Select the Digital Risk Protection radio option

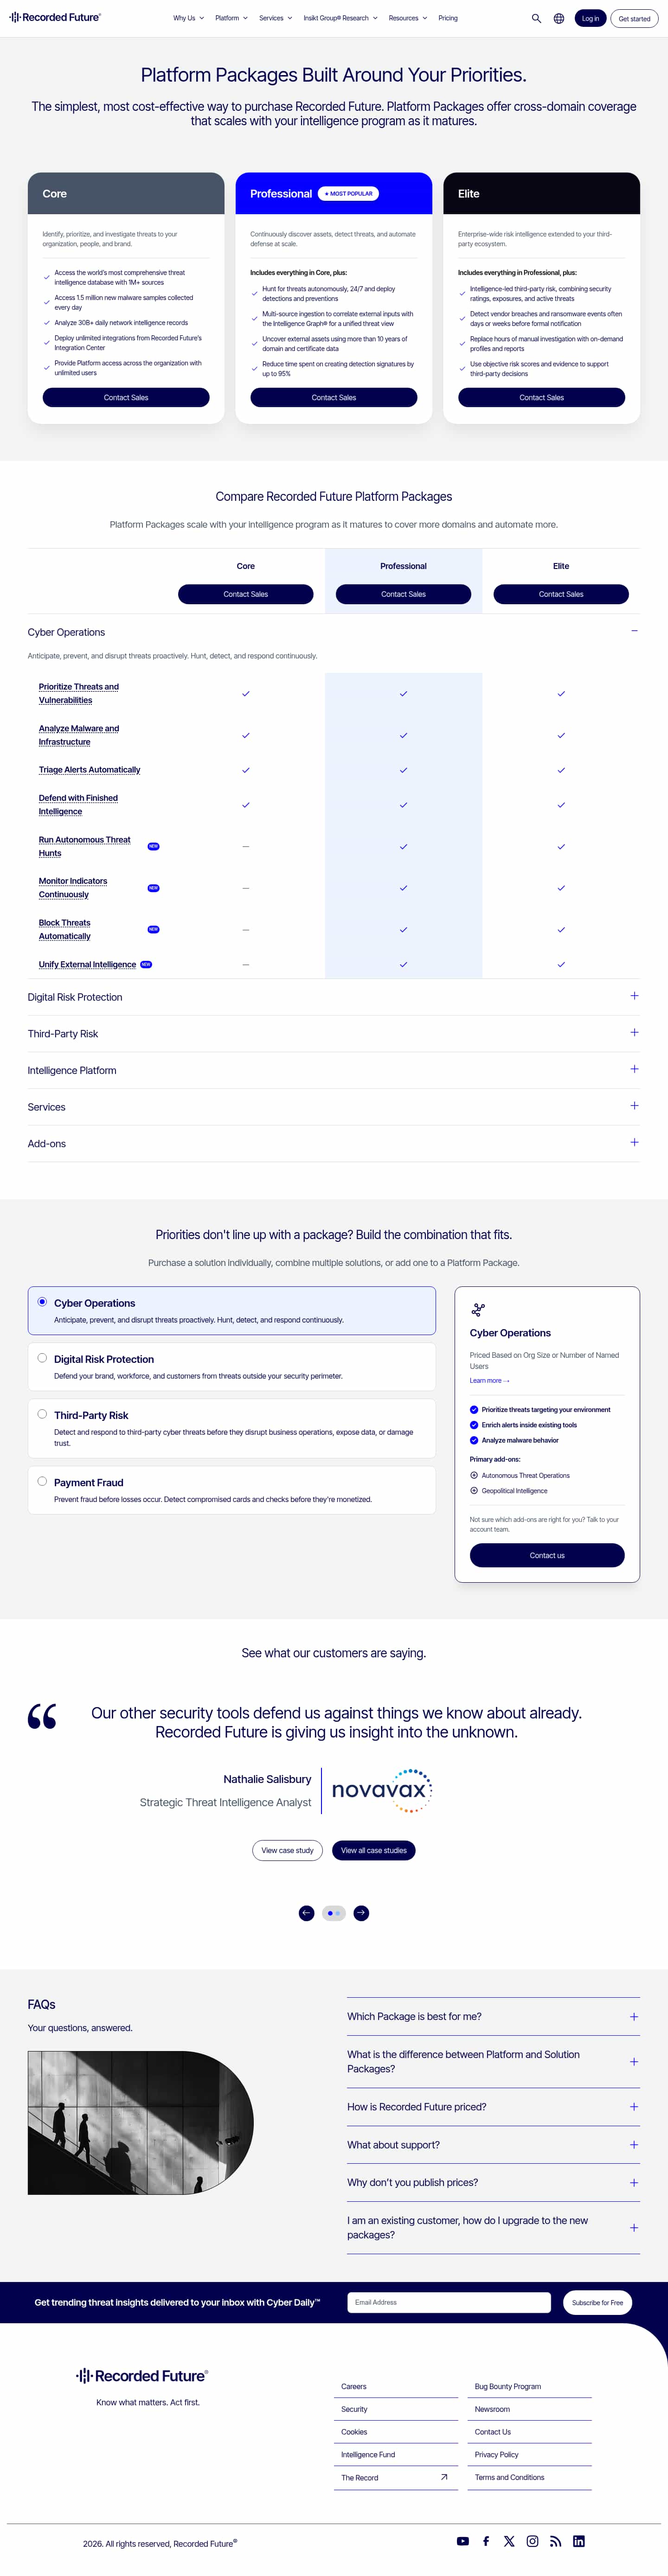point(42,1358)
